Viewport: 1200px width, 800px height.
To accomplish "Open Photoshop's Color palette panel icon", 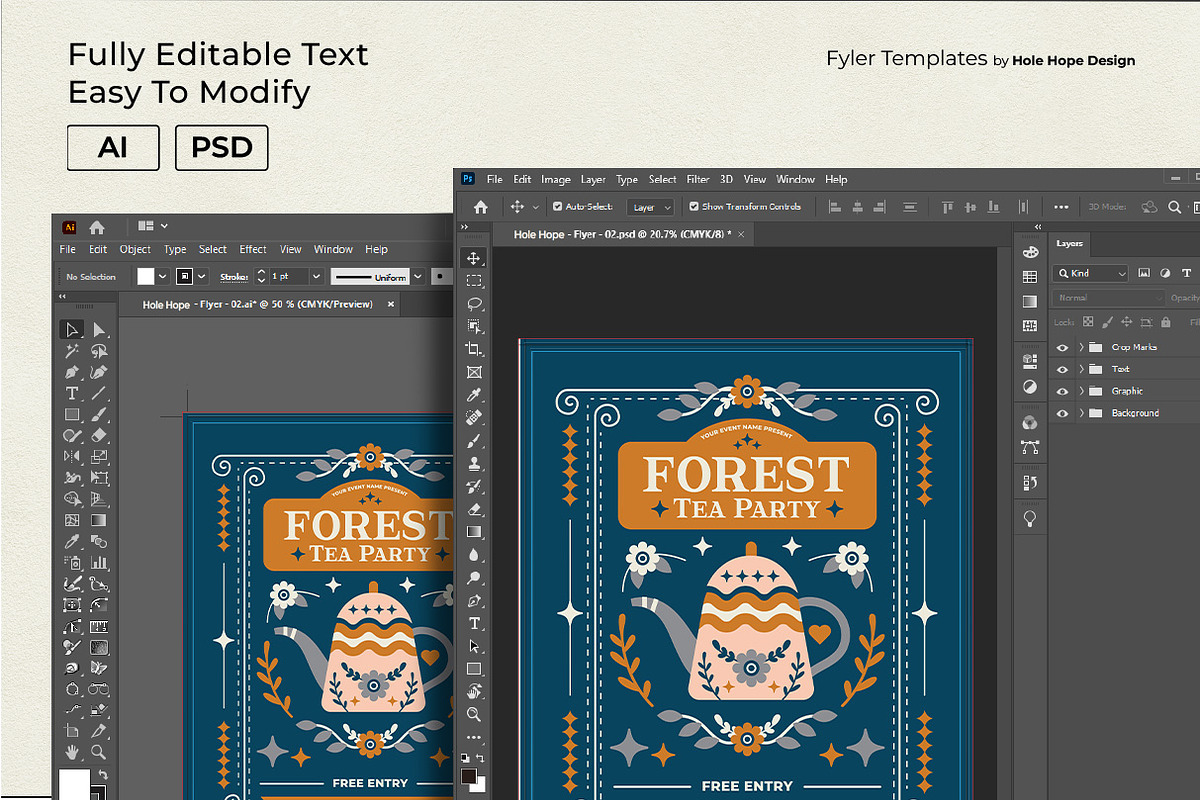I will tap(1030, 252).
